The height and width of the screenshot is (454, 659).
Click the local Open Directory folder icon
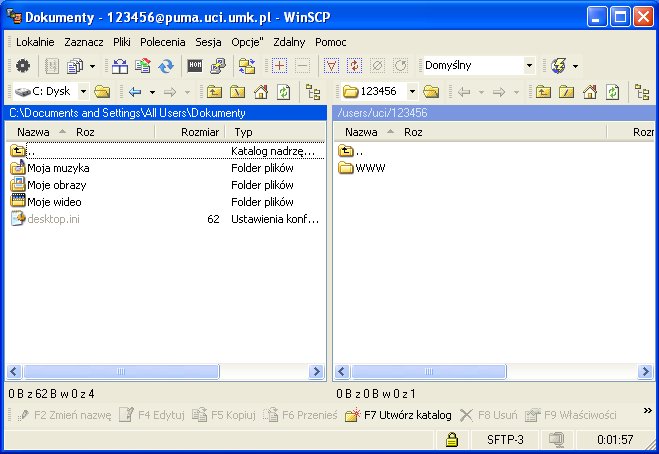[102, 92]
